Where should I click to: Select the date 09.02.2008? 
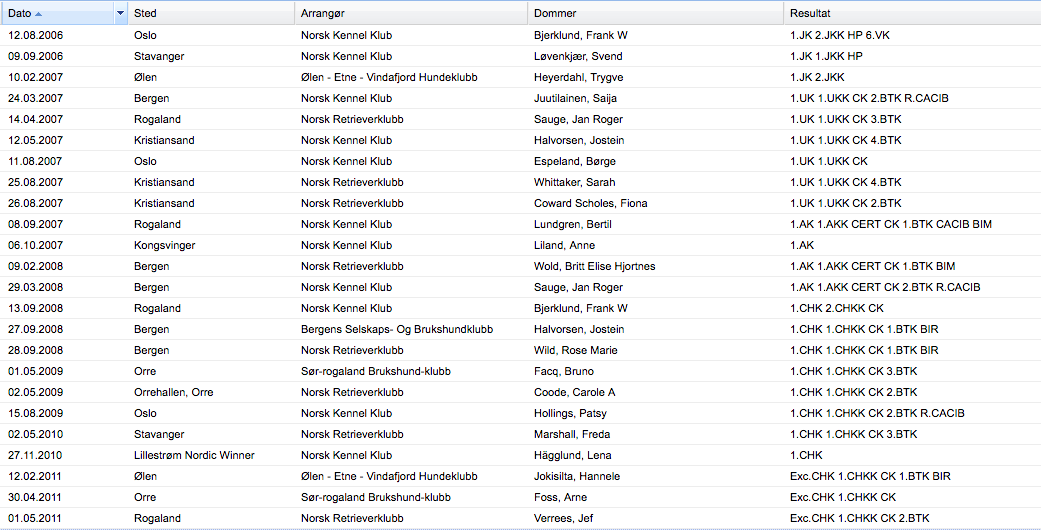coord(35,266)
